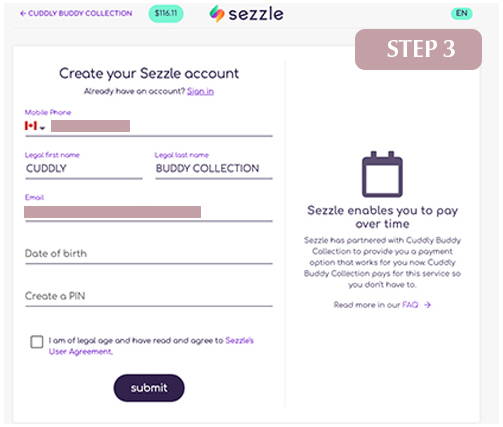
Task: Open Sezzle's User Agreement link
Action: [151, 346]
